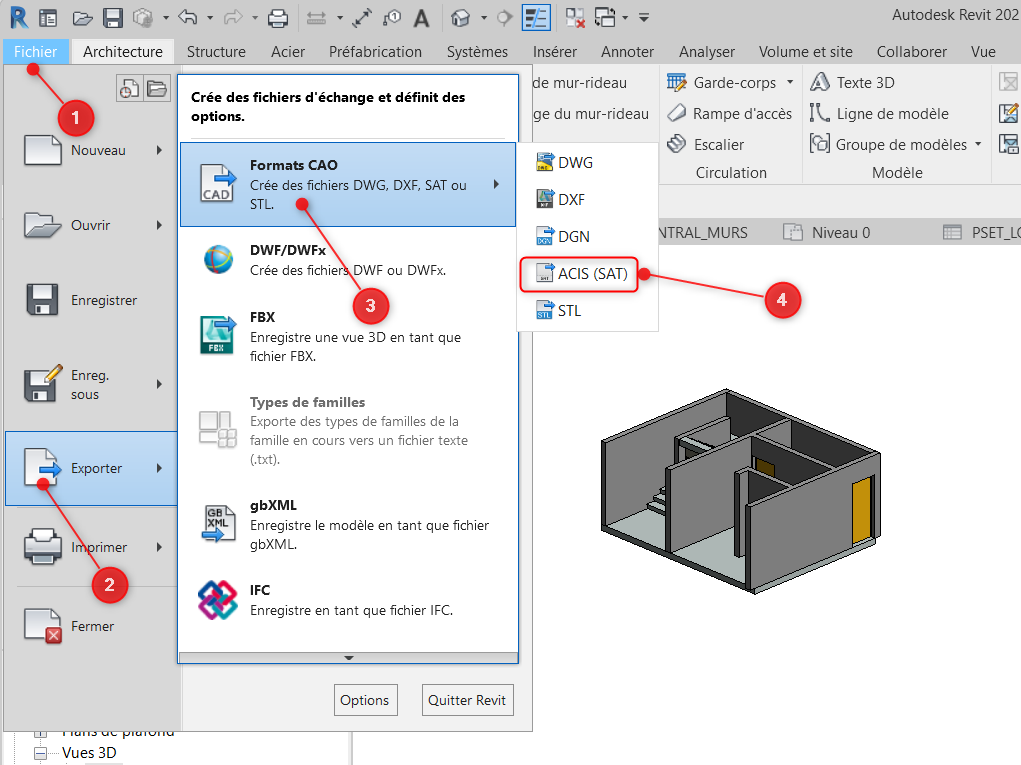Click the open folder icon in quick access toolbar
This screenshot has width=1021, height=765.
[82, 18]
